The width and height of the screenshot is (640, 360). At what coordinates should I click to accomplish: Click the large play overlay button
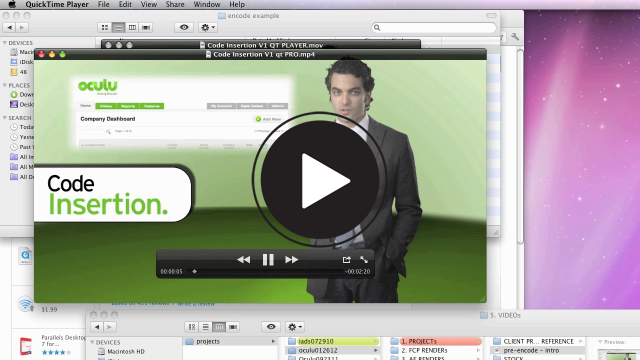tap(319, 180)
